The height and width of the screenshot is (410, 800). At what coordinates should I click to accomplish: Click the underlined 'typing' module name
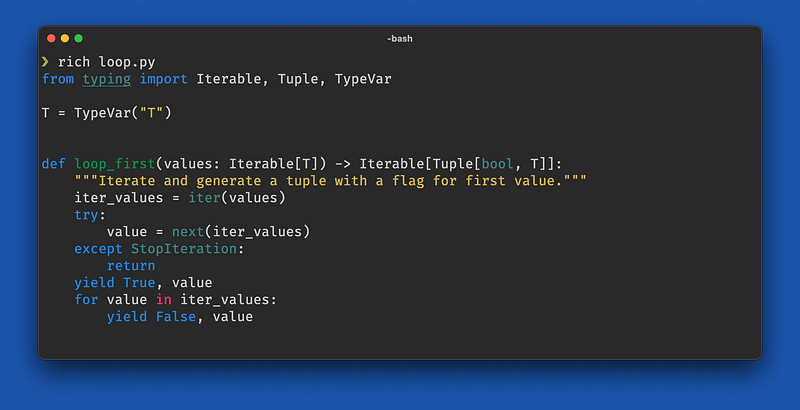[x=107, y=79]
